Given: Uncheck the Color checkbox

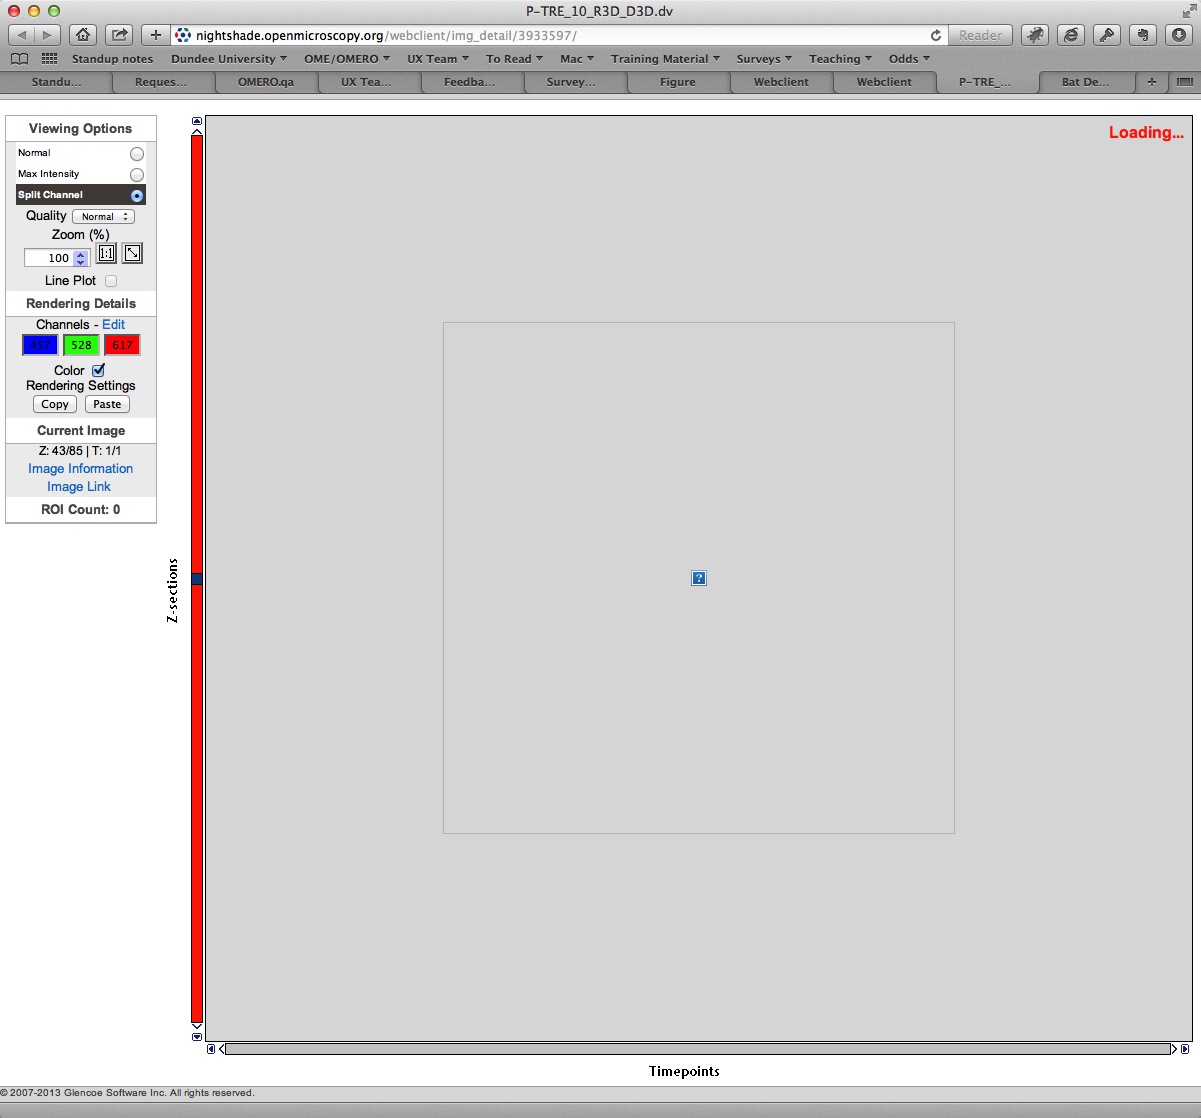Looking at the screenshot, I should pyautogui.click(x=98, y=371).
